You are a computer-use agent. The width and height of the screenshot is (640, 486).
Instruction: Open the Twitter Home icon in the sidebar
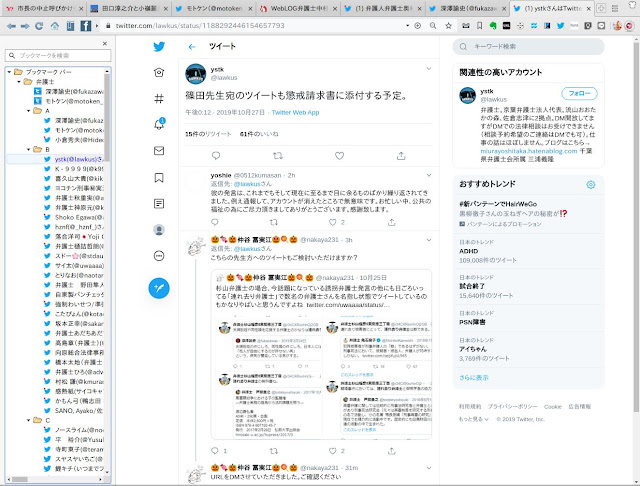(x=159, y=73)
